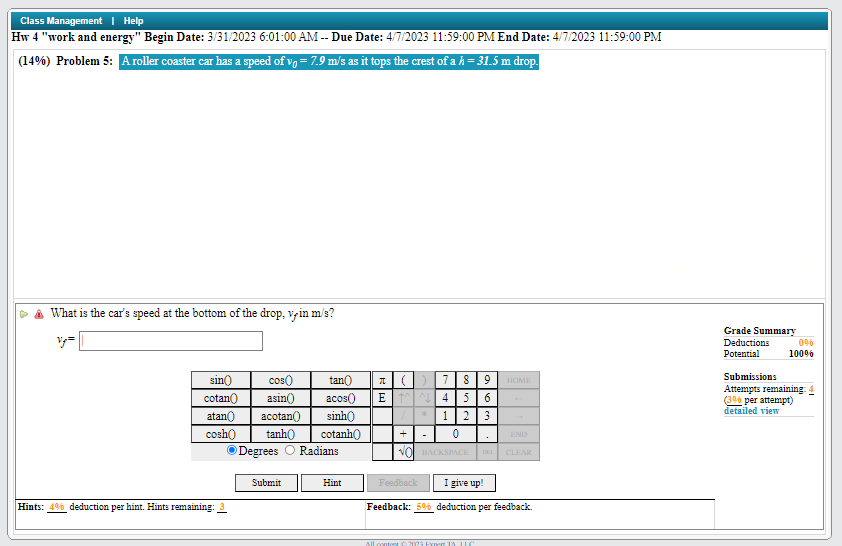Open the detailed view link
This screenshot has width=842, height=546.
point(751,411)
